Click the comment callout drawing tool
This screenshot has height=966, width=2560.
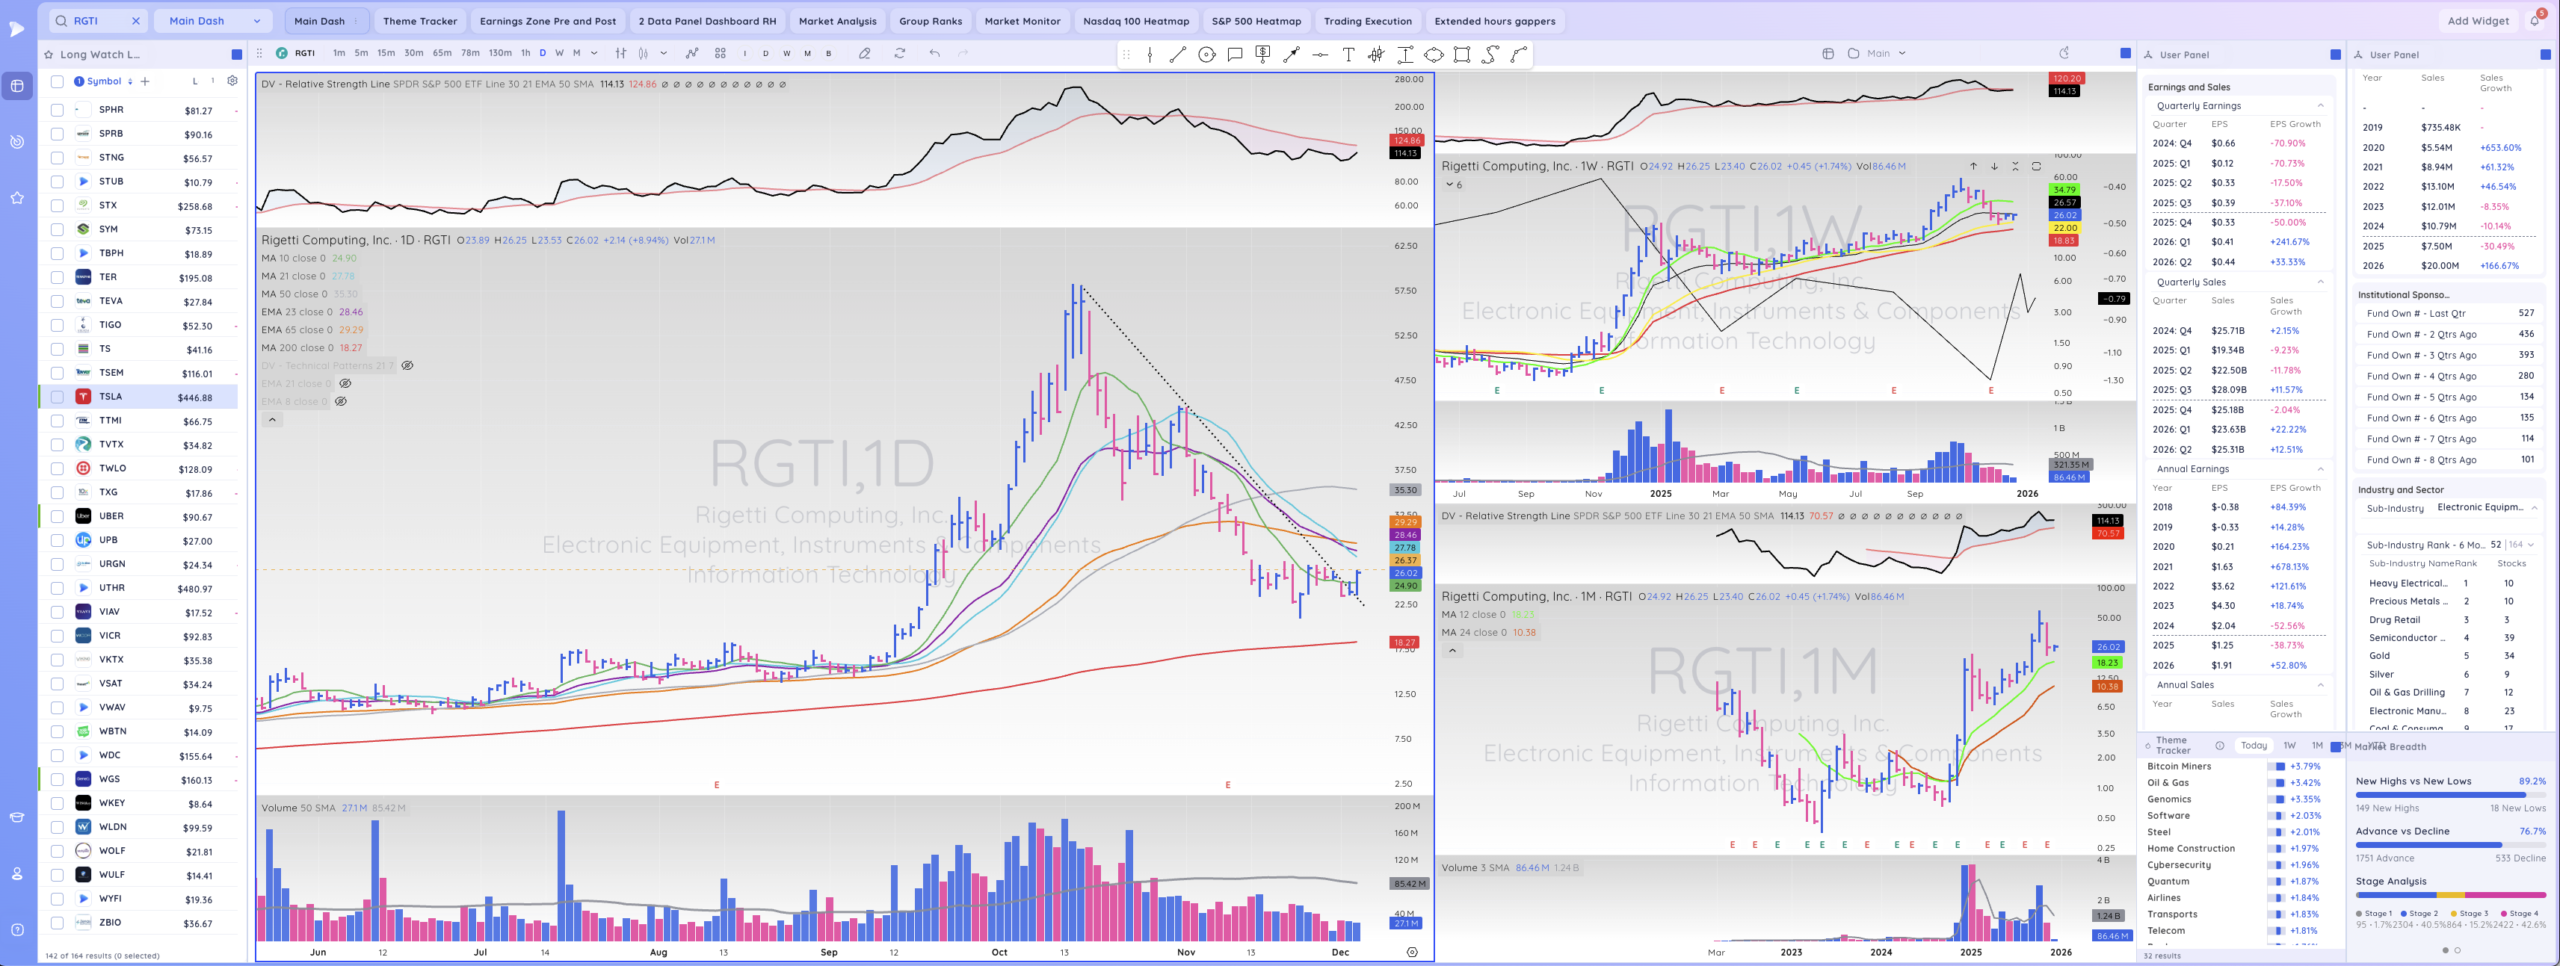coord(1235,54)
